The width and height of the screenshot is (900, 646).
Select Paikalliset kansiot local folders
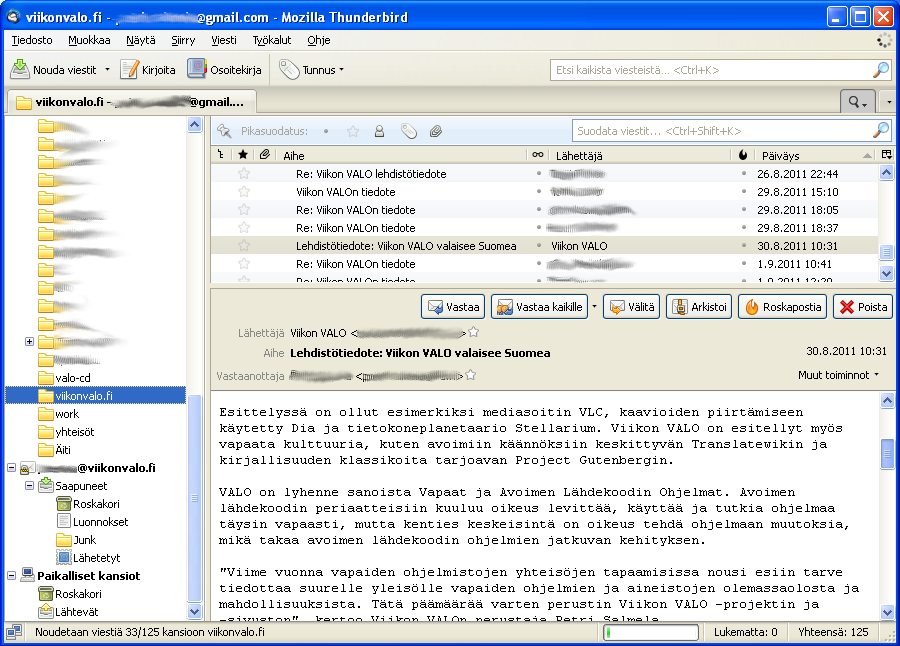[x=80, y=575]
